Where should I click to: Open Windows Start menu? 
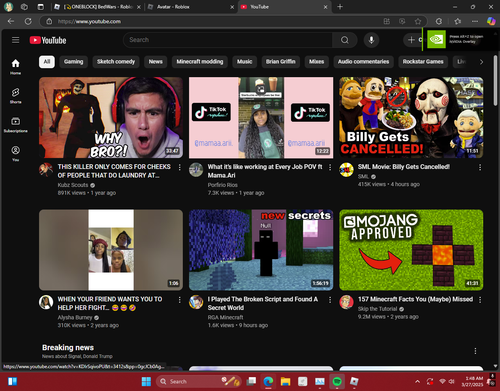[146, 381]
